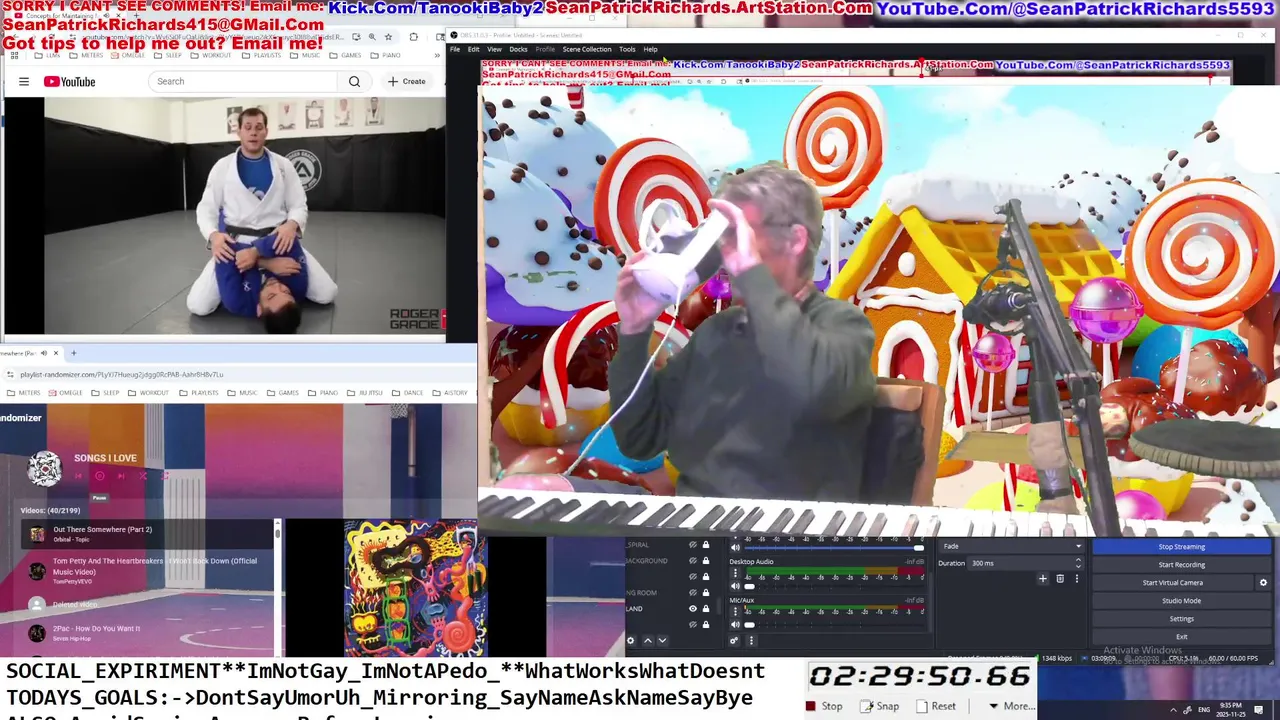The width and height of the screenshot is (1280, 720).
Task: Click the YouTube logo
Action: (69, 82)
